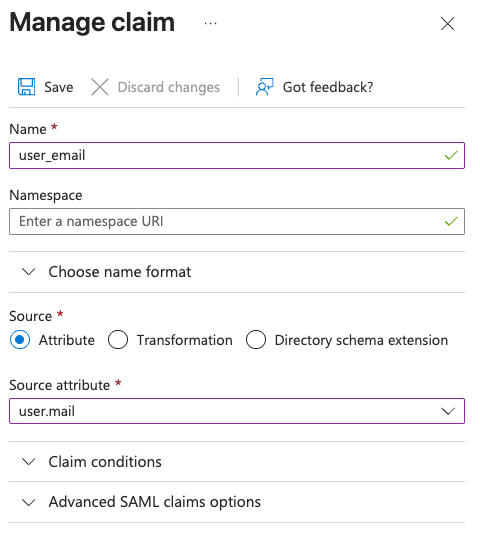Click the chevron beside Claim conditions
Screen dimensions: 480x548
tap(28, 462)
